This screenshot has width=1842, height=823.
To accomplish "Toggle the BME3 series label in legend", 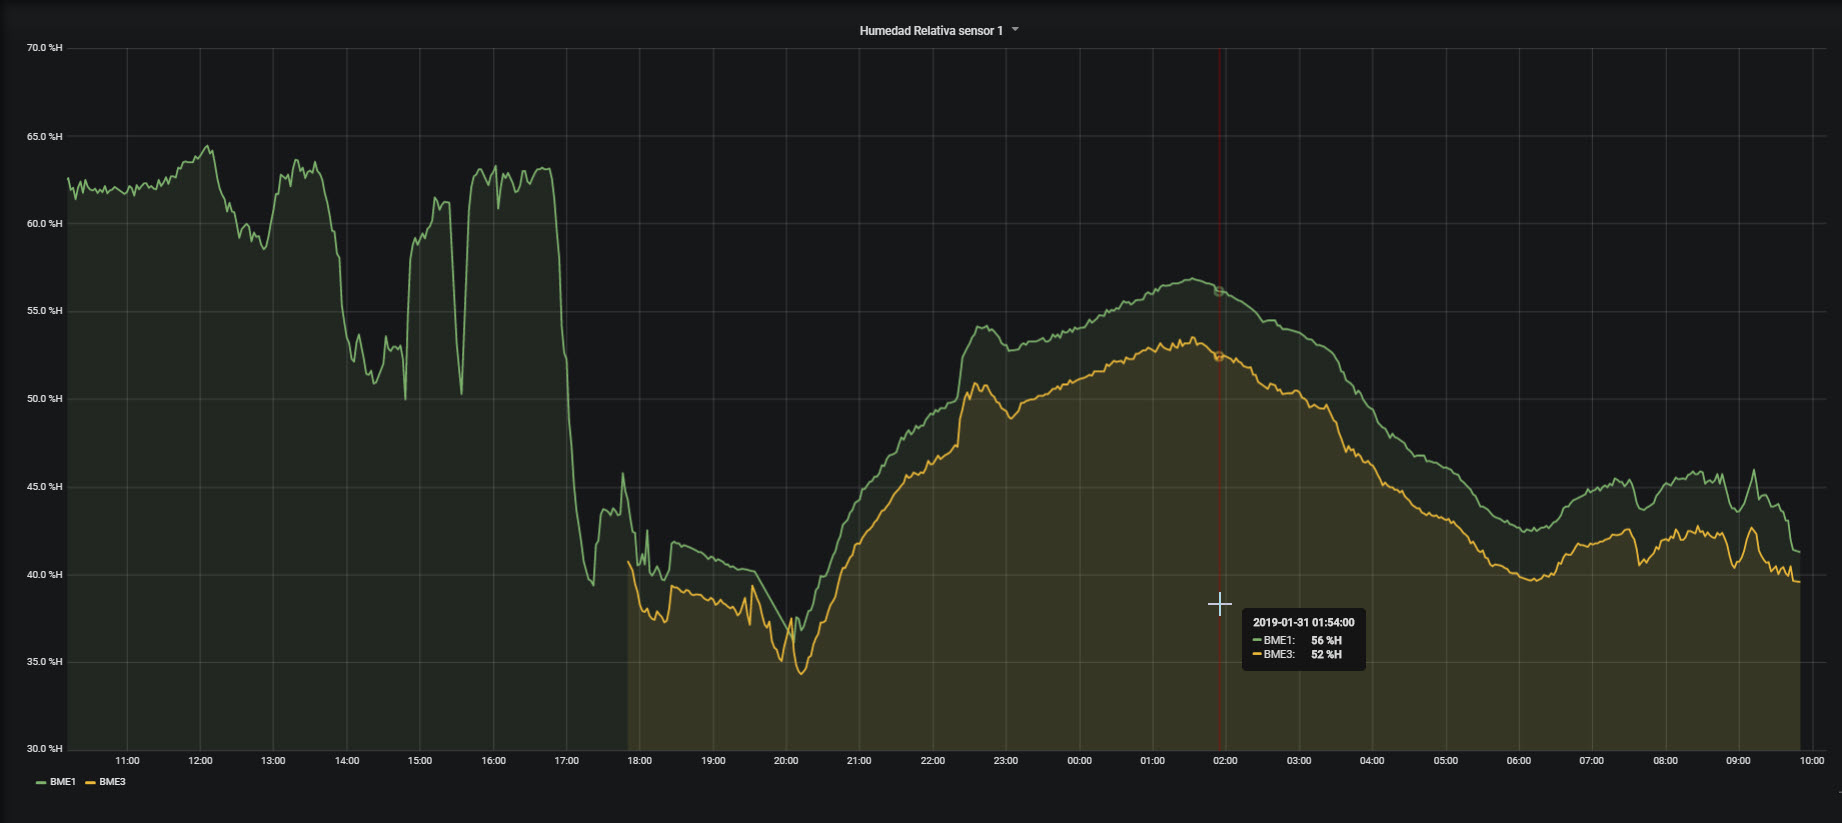I will (x=112, y=782).
